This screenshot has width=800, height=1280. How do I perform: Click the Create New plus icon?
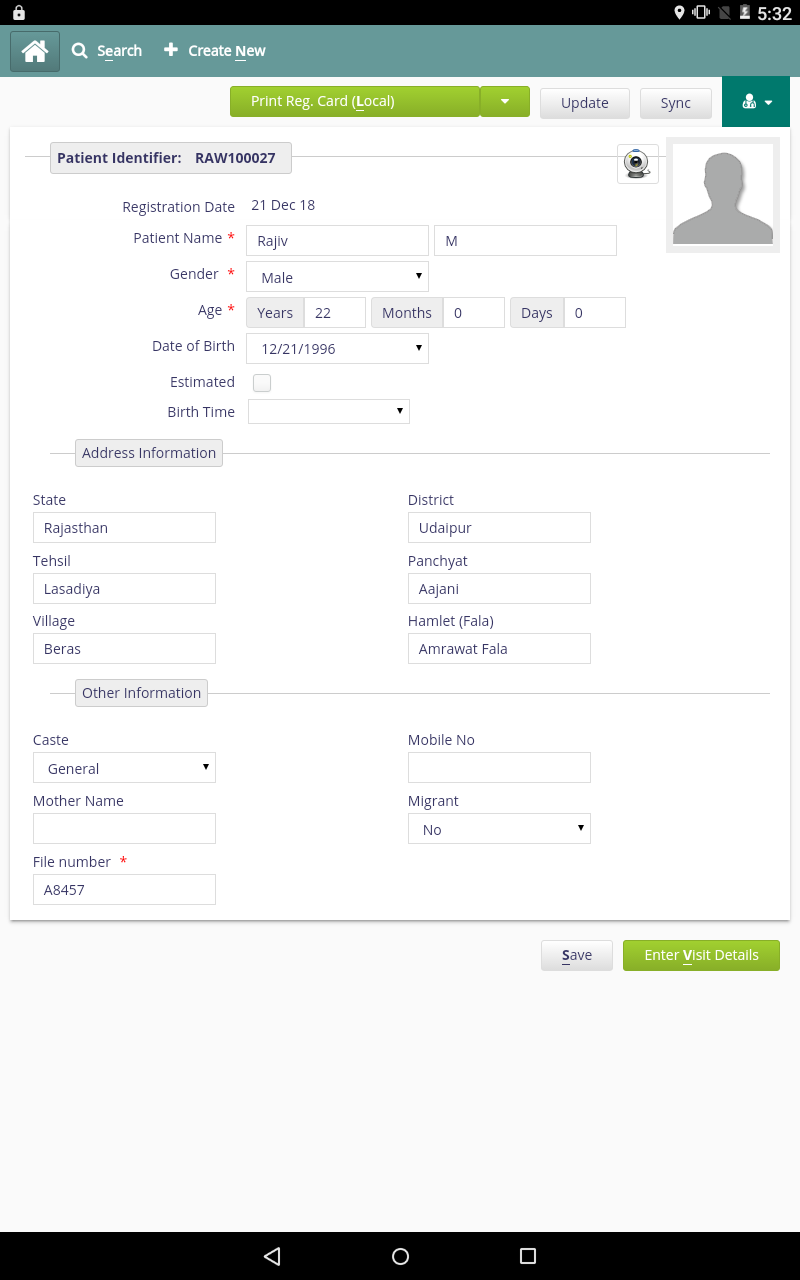click(x=171, y=50)
